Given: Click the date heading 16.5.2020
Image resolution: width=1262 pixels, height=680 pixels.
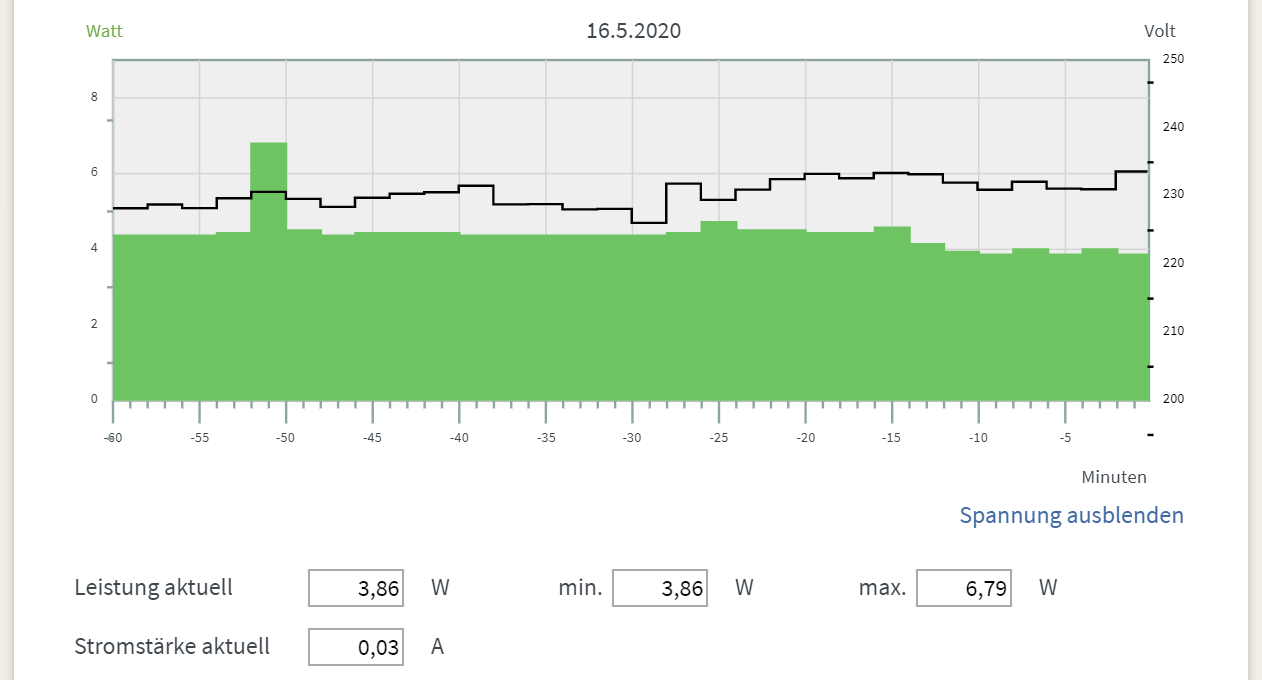Looking at the screenshot, I should coord(633,31).
